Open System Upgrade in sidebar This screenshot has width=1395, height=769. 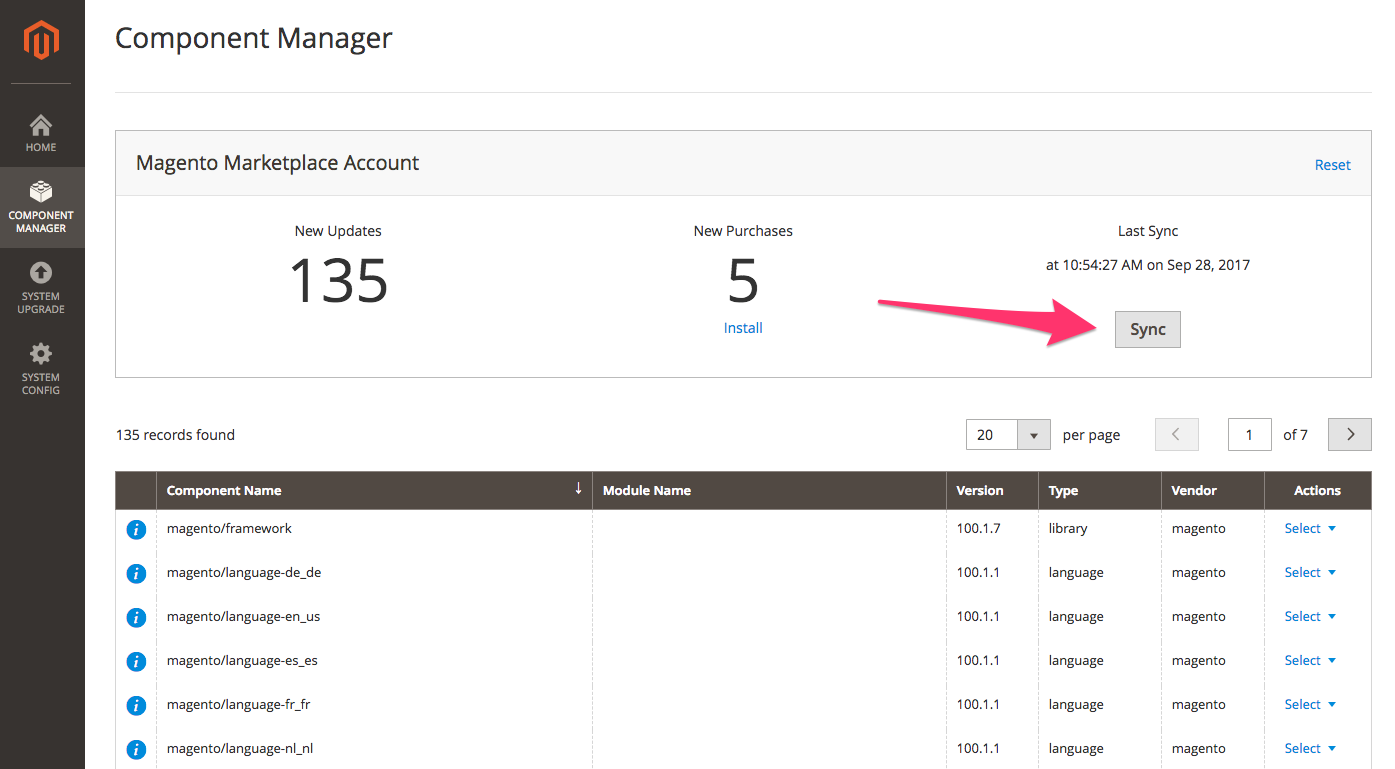tap(42, 288)
